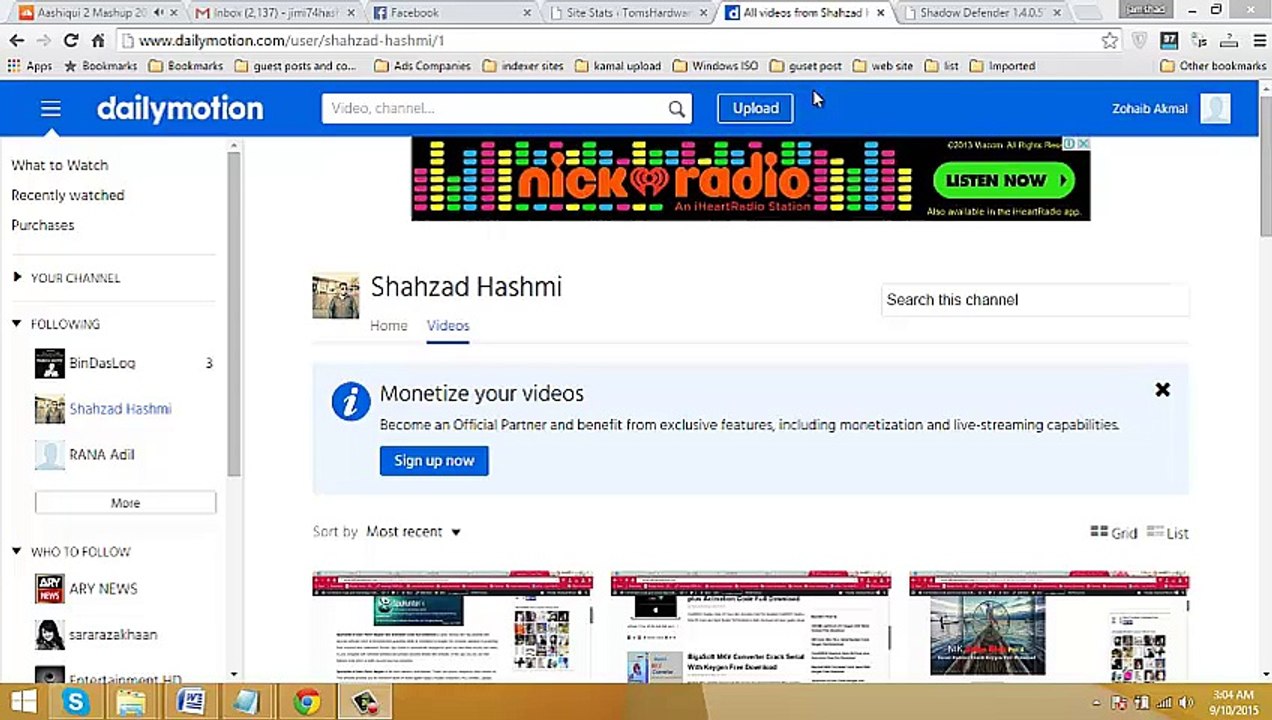Open Skype from the taskbar
Screen dimensions: 1272x720
[x=75, y=702]
